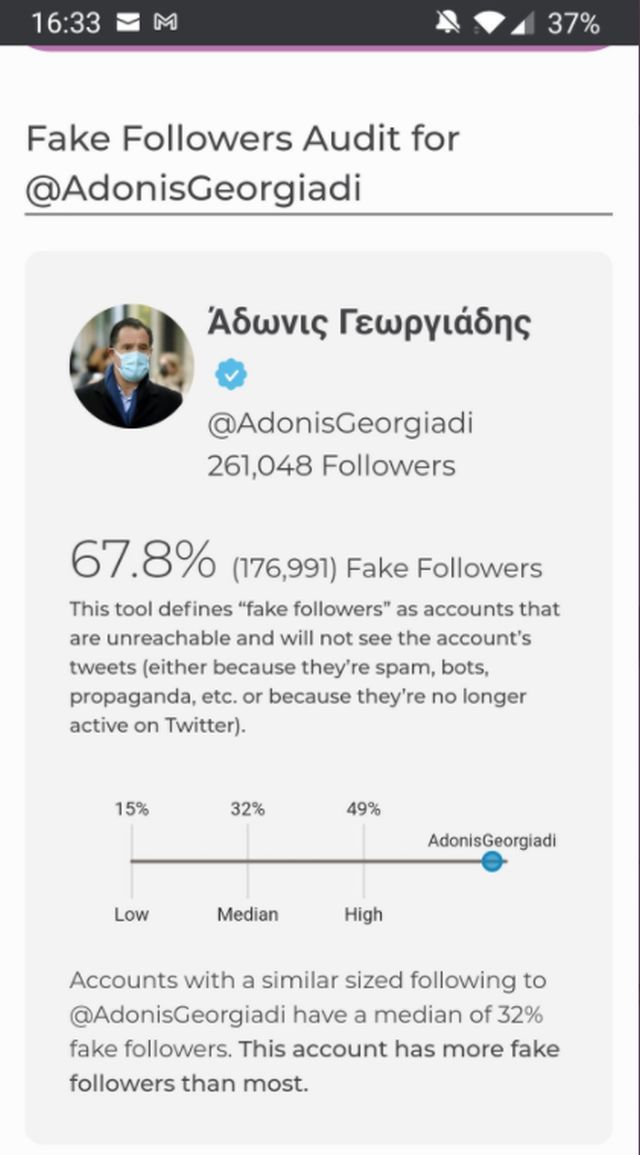
Task: Tap the 37% battery indicator
Action: (574, 22)
